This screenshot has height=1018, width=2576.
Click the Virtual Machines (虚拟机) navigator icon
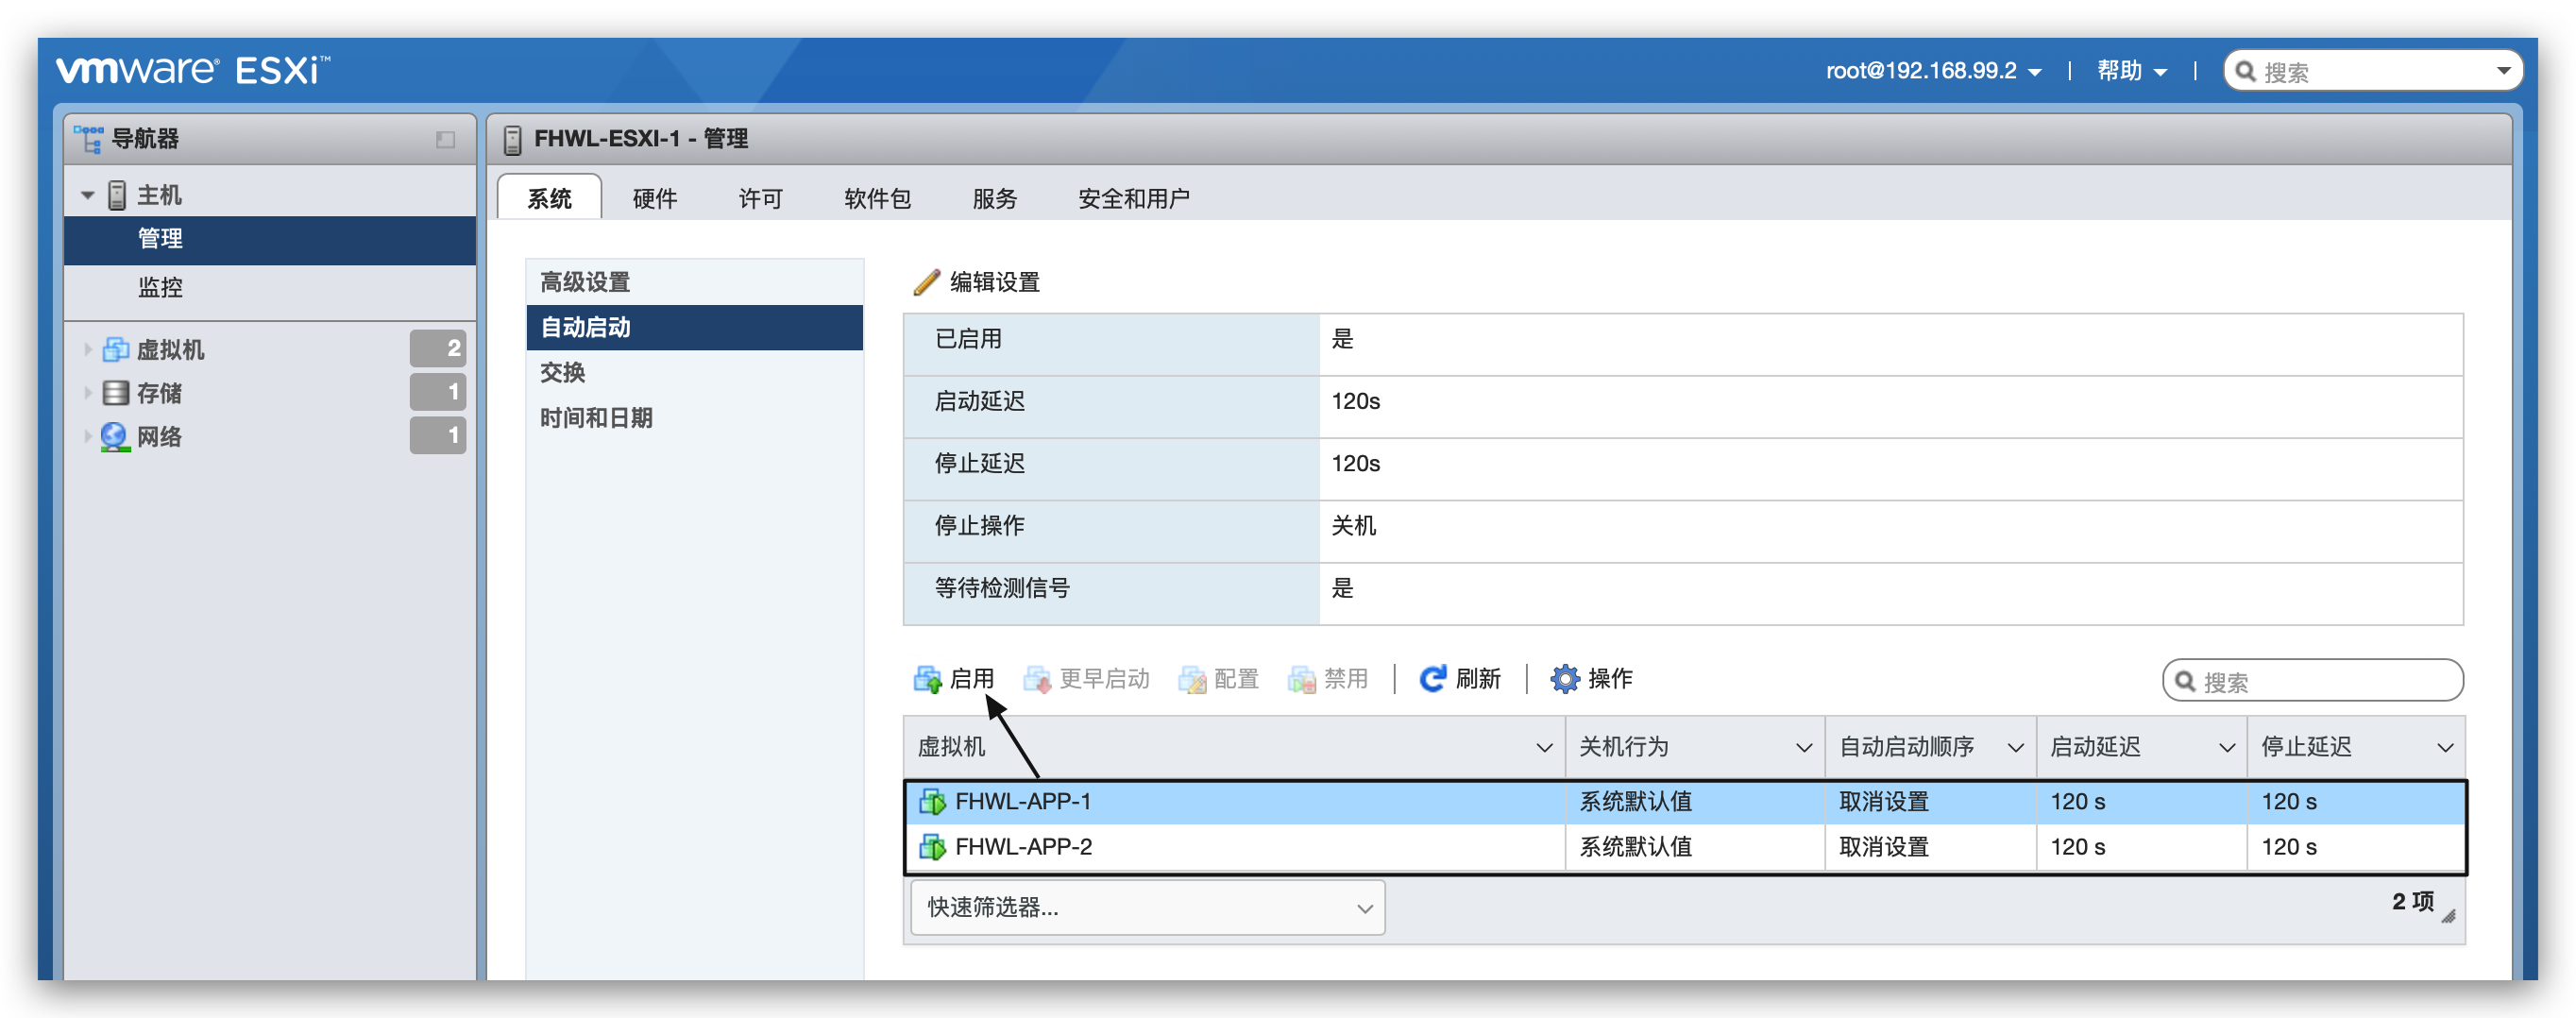[116, 349]
